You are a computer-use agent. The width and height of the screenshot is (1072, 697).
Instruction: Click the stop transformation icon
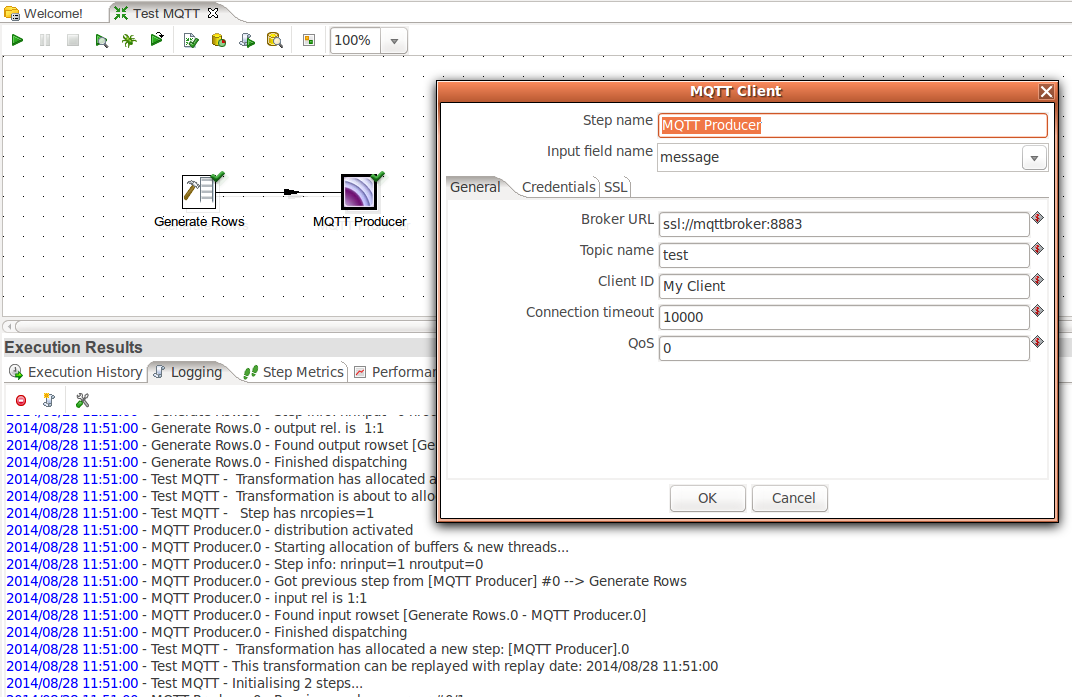click(x=73, y=40)
